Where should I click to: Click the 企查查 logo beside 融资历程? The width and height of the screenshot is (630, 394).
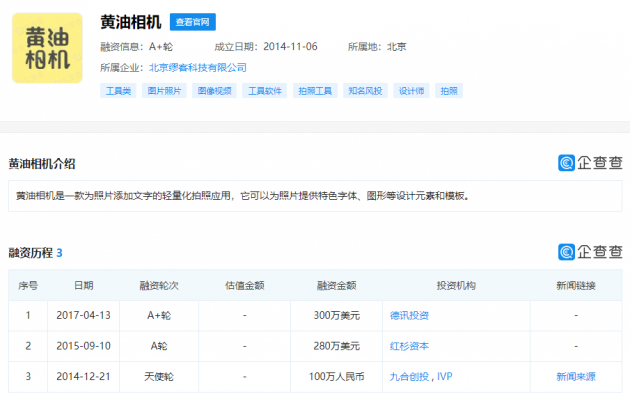tap(590, 252)
